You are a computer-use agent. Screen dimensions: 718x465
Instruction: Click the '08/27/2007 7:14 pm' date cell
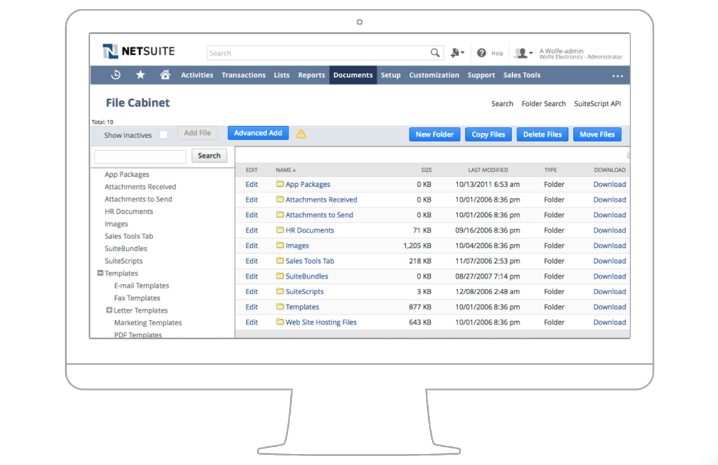[488, 276]
